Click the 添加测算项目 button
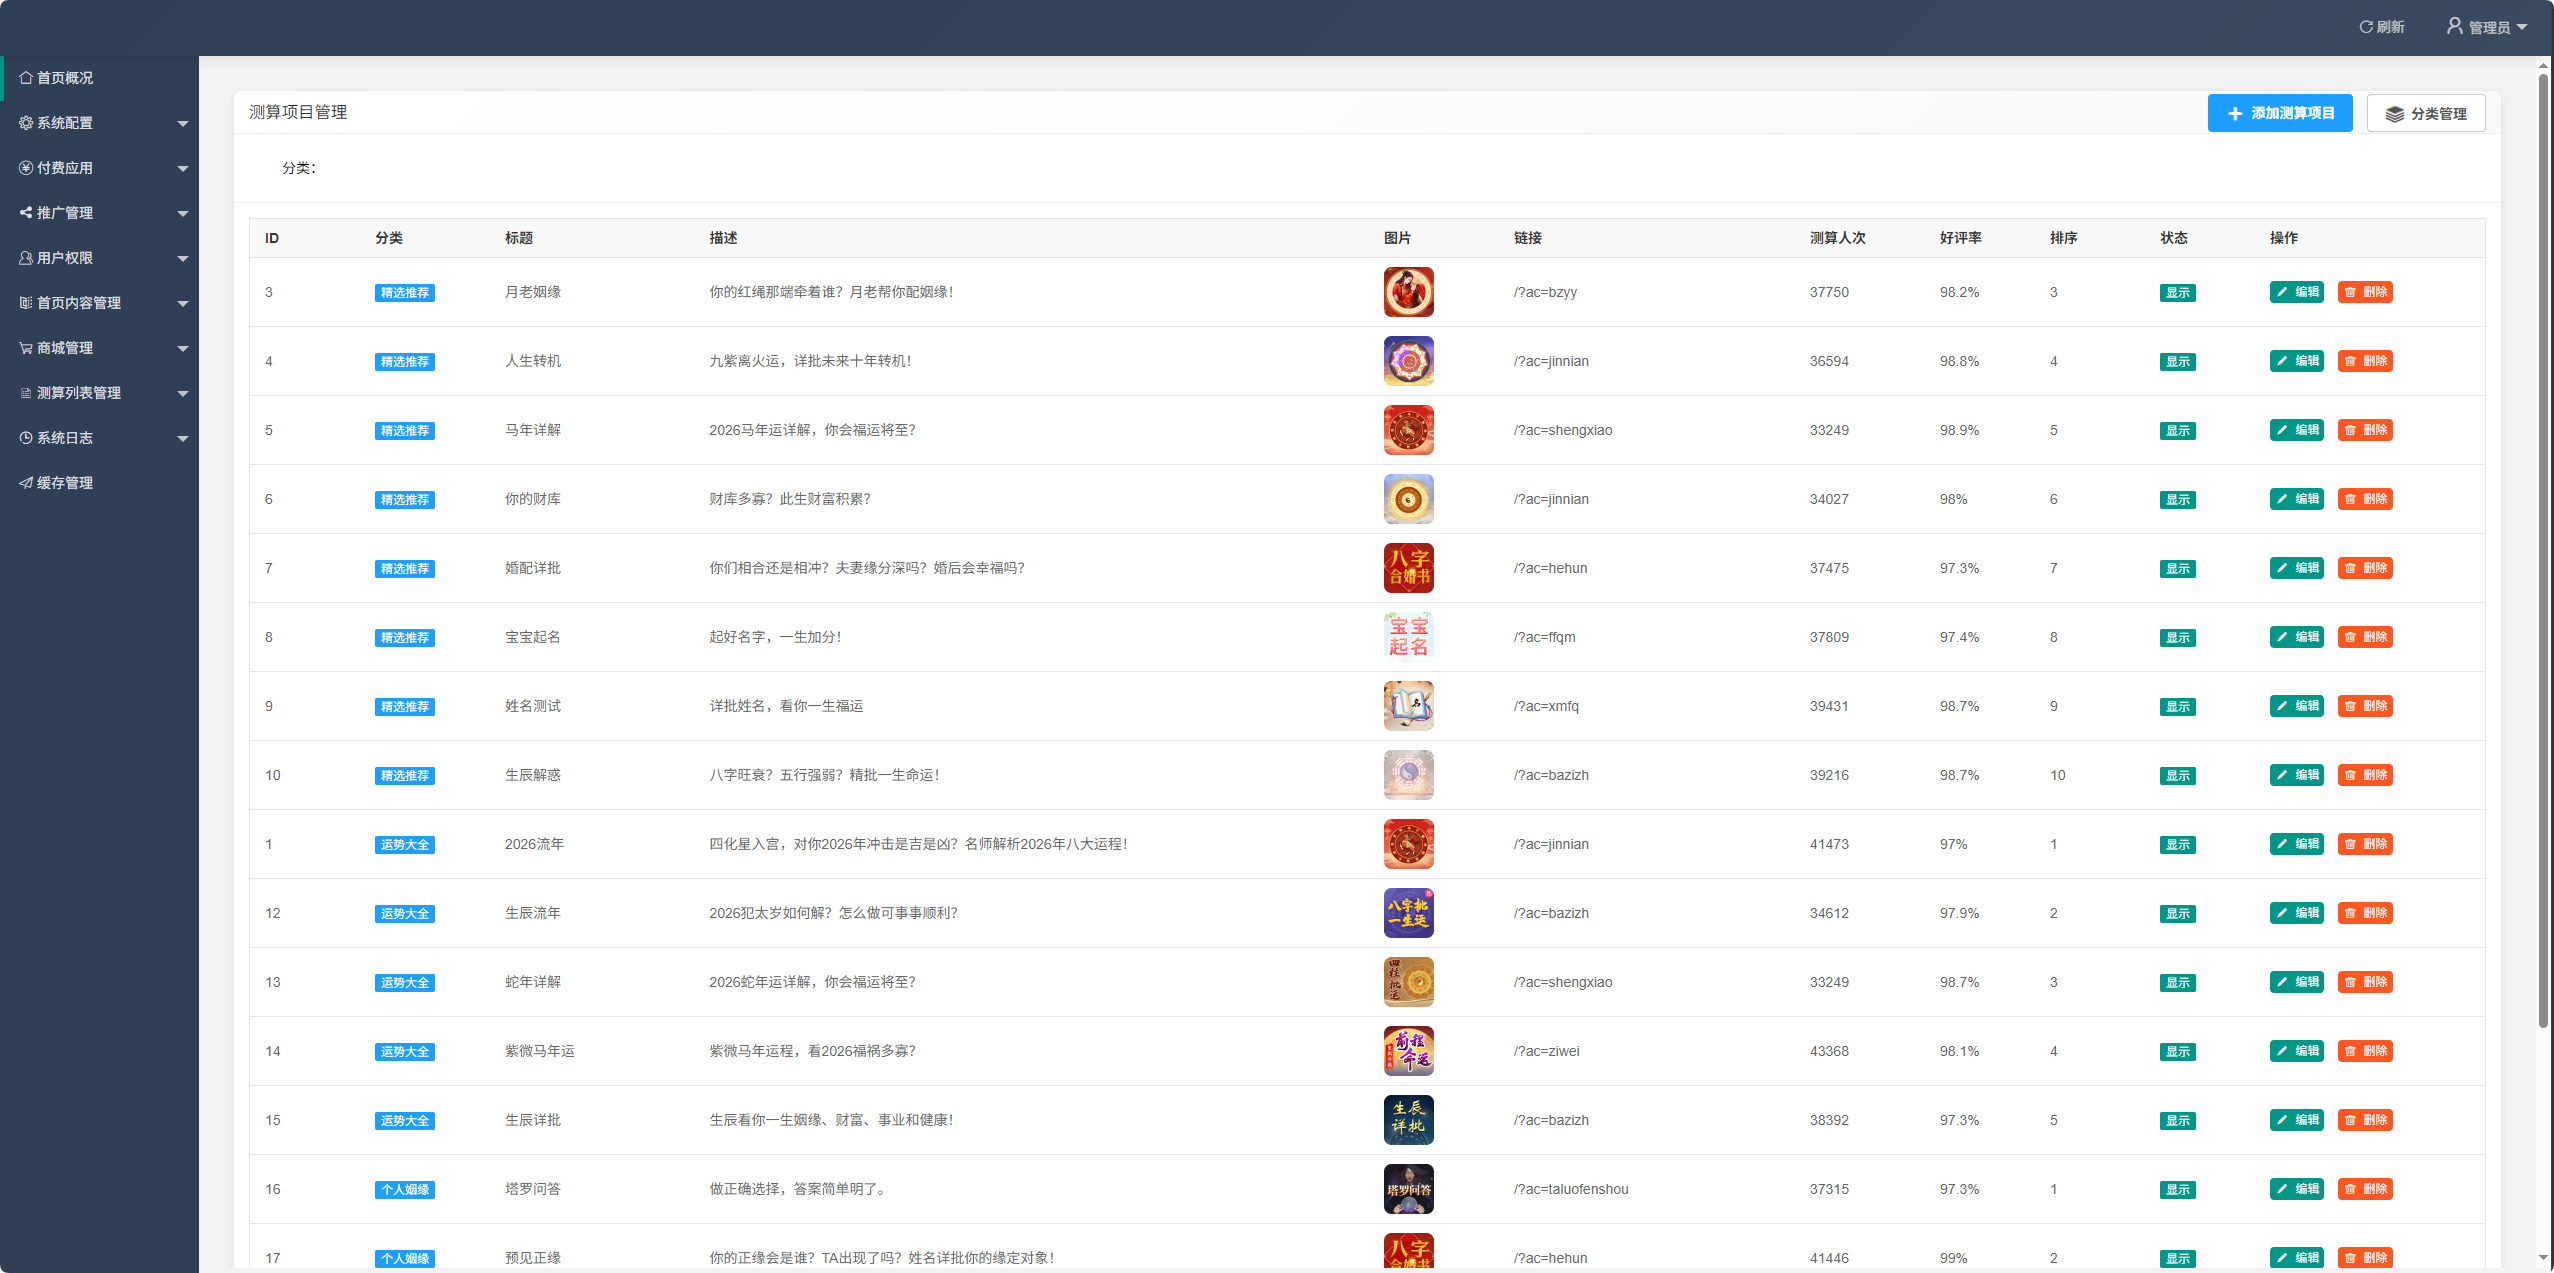 point(2280,113)
